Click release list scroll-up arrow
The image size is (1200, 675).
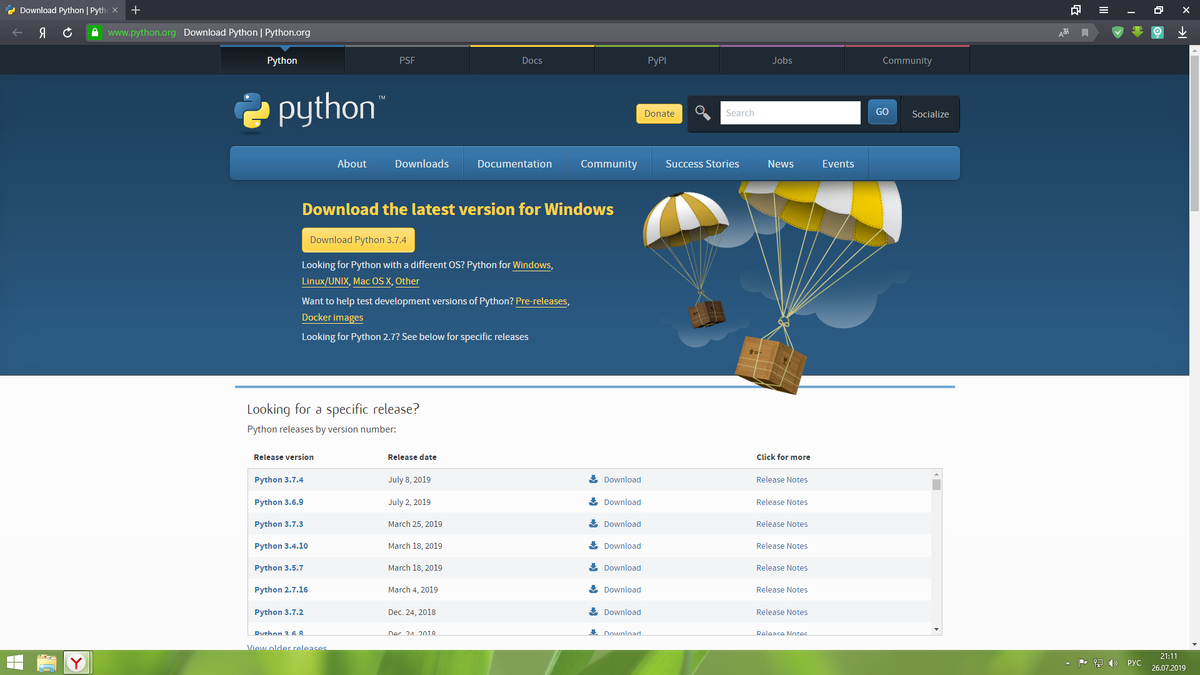click(937, 474)
